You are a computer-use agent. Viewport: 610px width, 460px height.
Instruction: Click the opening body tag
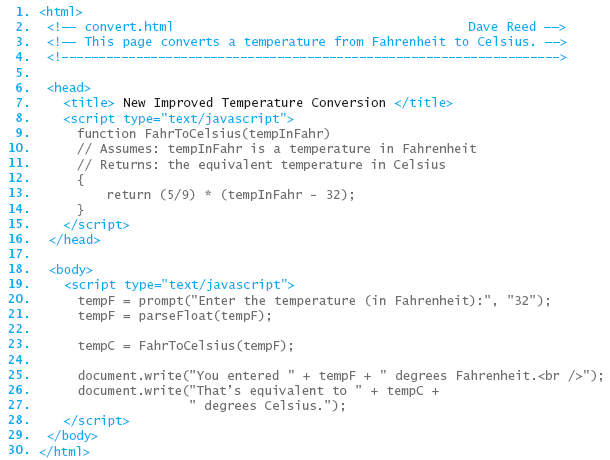[x=70, y=270]
